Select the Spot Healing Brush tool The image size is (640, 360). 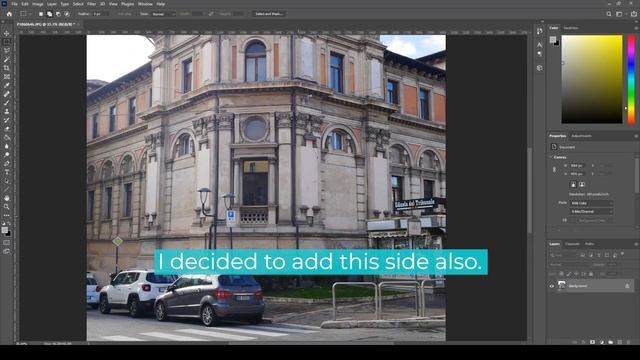pos(7,94)
